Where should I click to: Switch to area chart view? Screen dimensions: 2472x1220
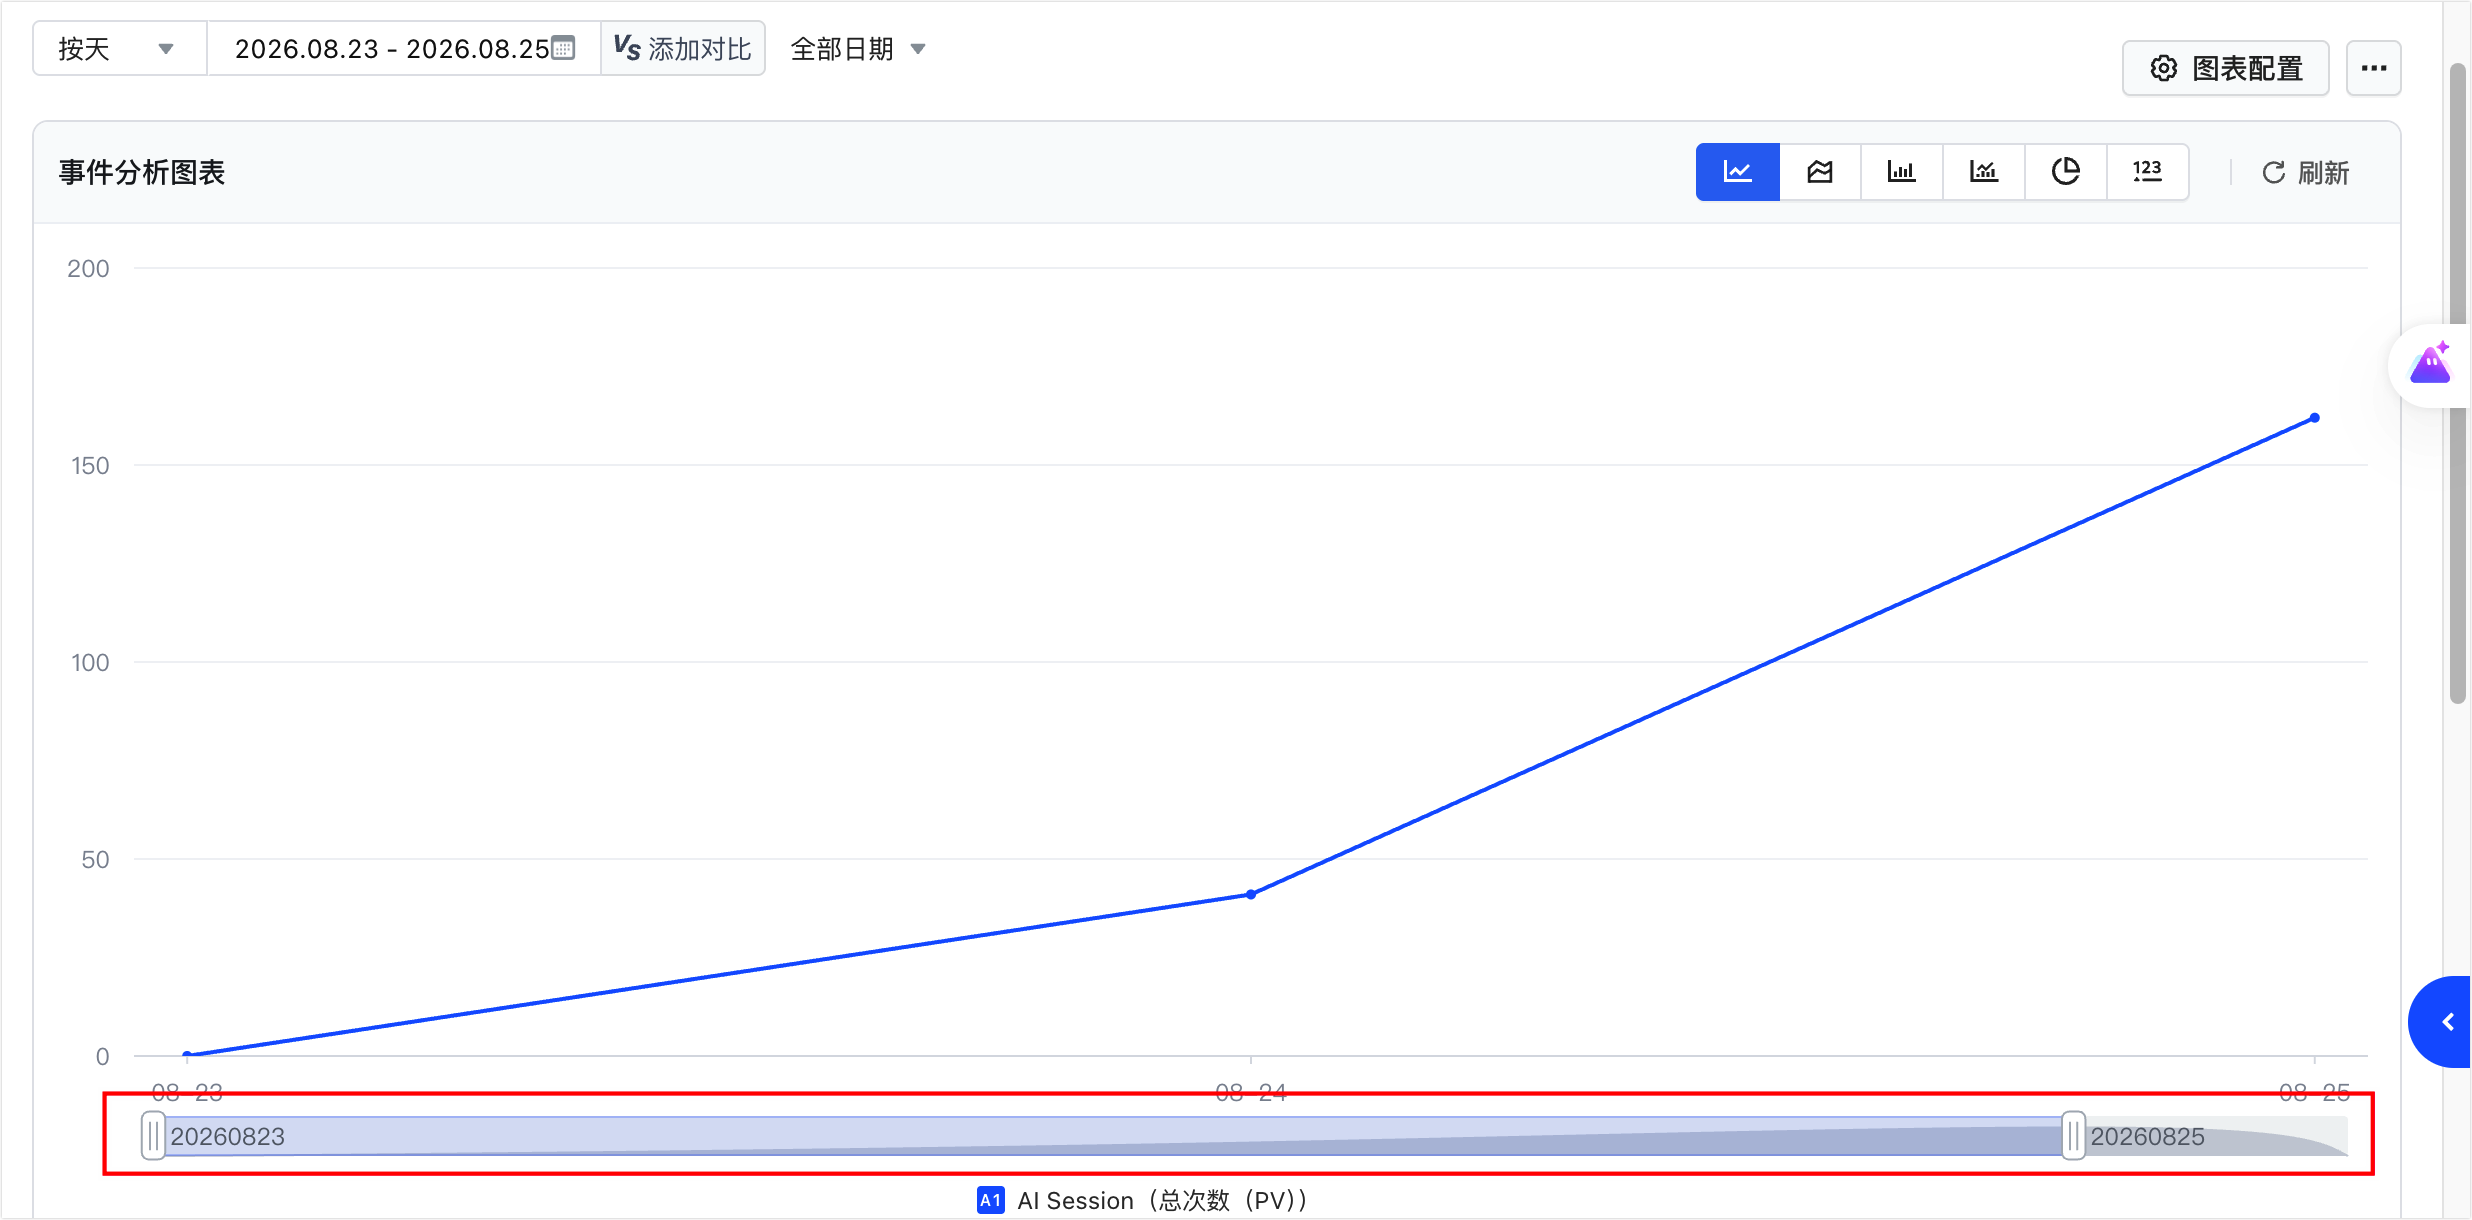(1819, 172)
